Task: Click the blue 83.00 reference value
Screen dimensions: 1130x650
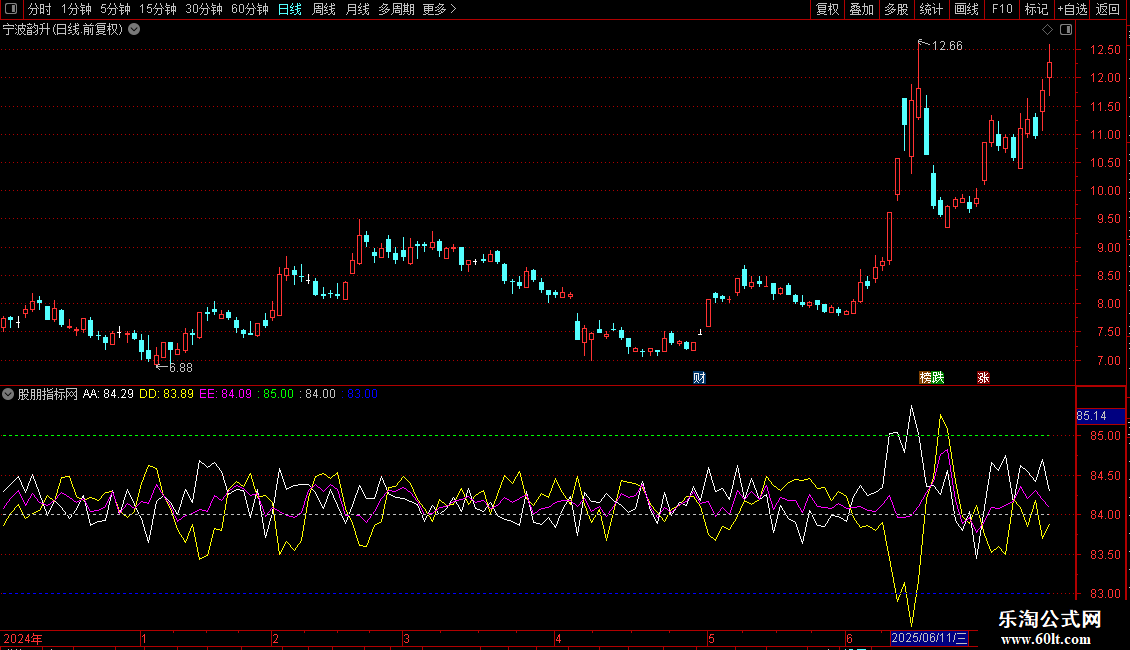Action: [362, 394]
